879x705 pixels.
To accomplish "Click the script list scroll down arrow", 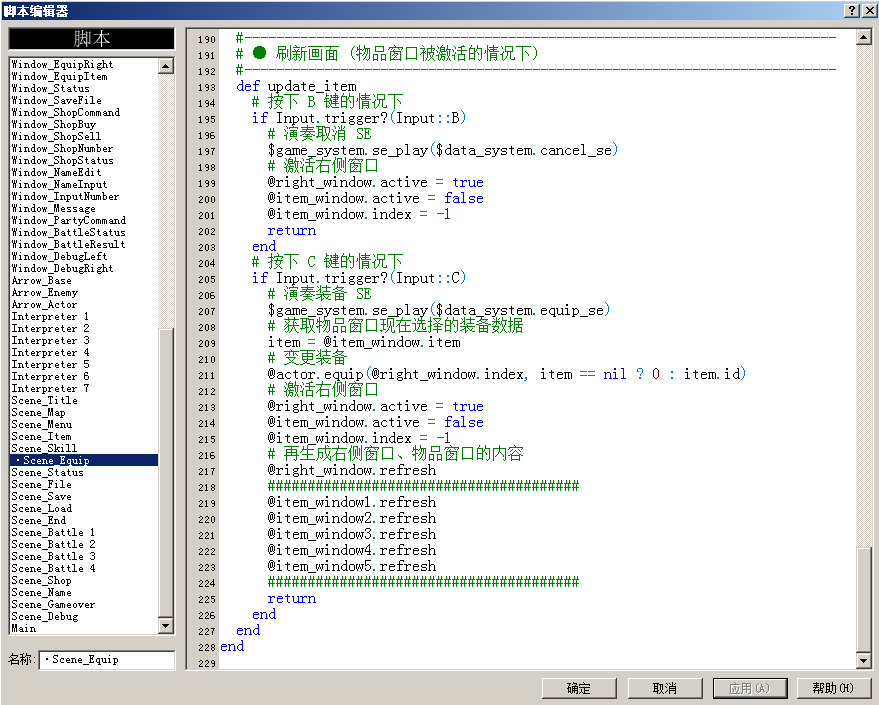I will [x=166, y=625].
